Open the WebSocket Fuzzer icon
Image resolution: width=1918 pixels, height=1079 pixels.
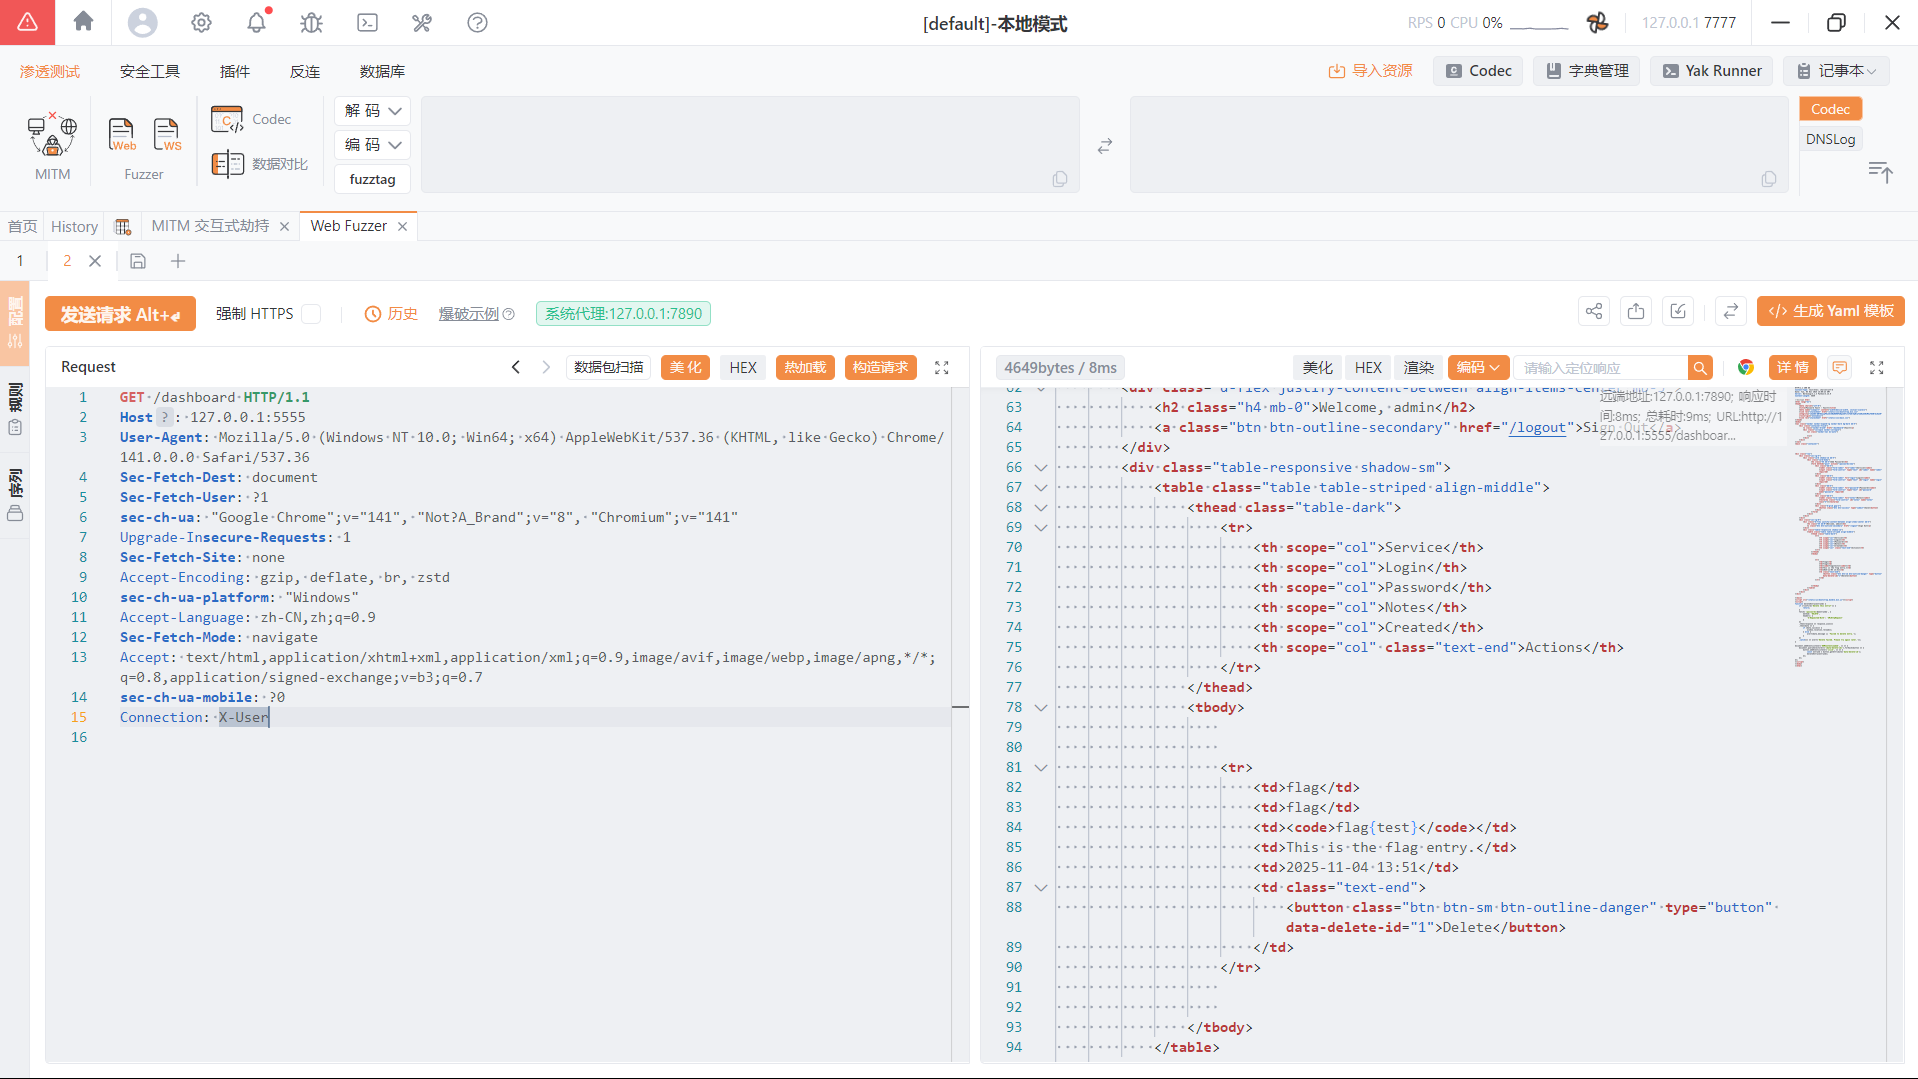coord(166,135)
